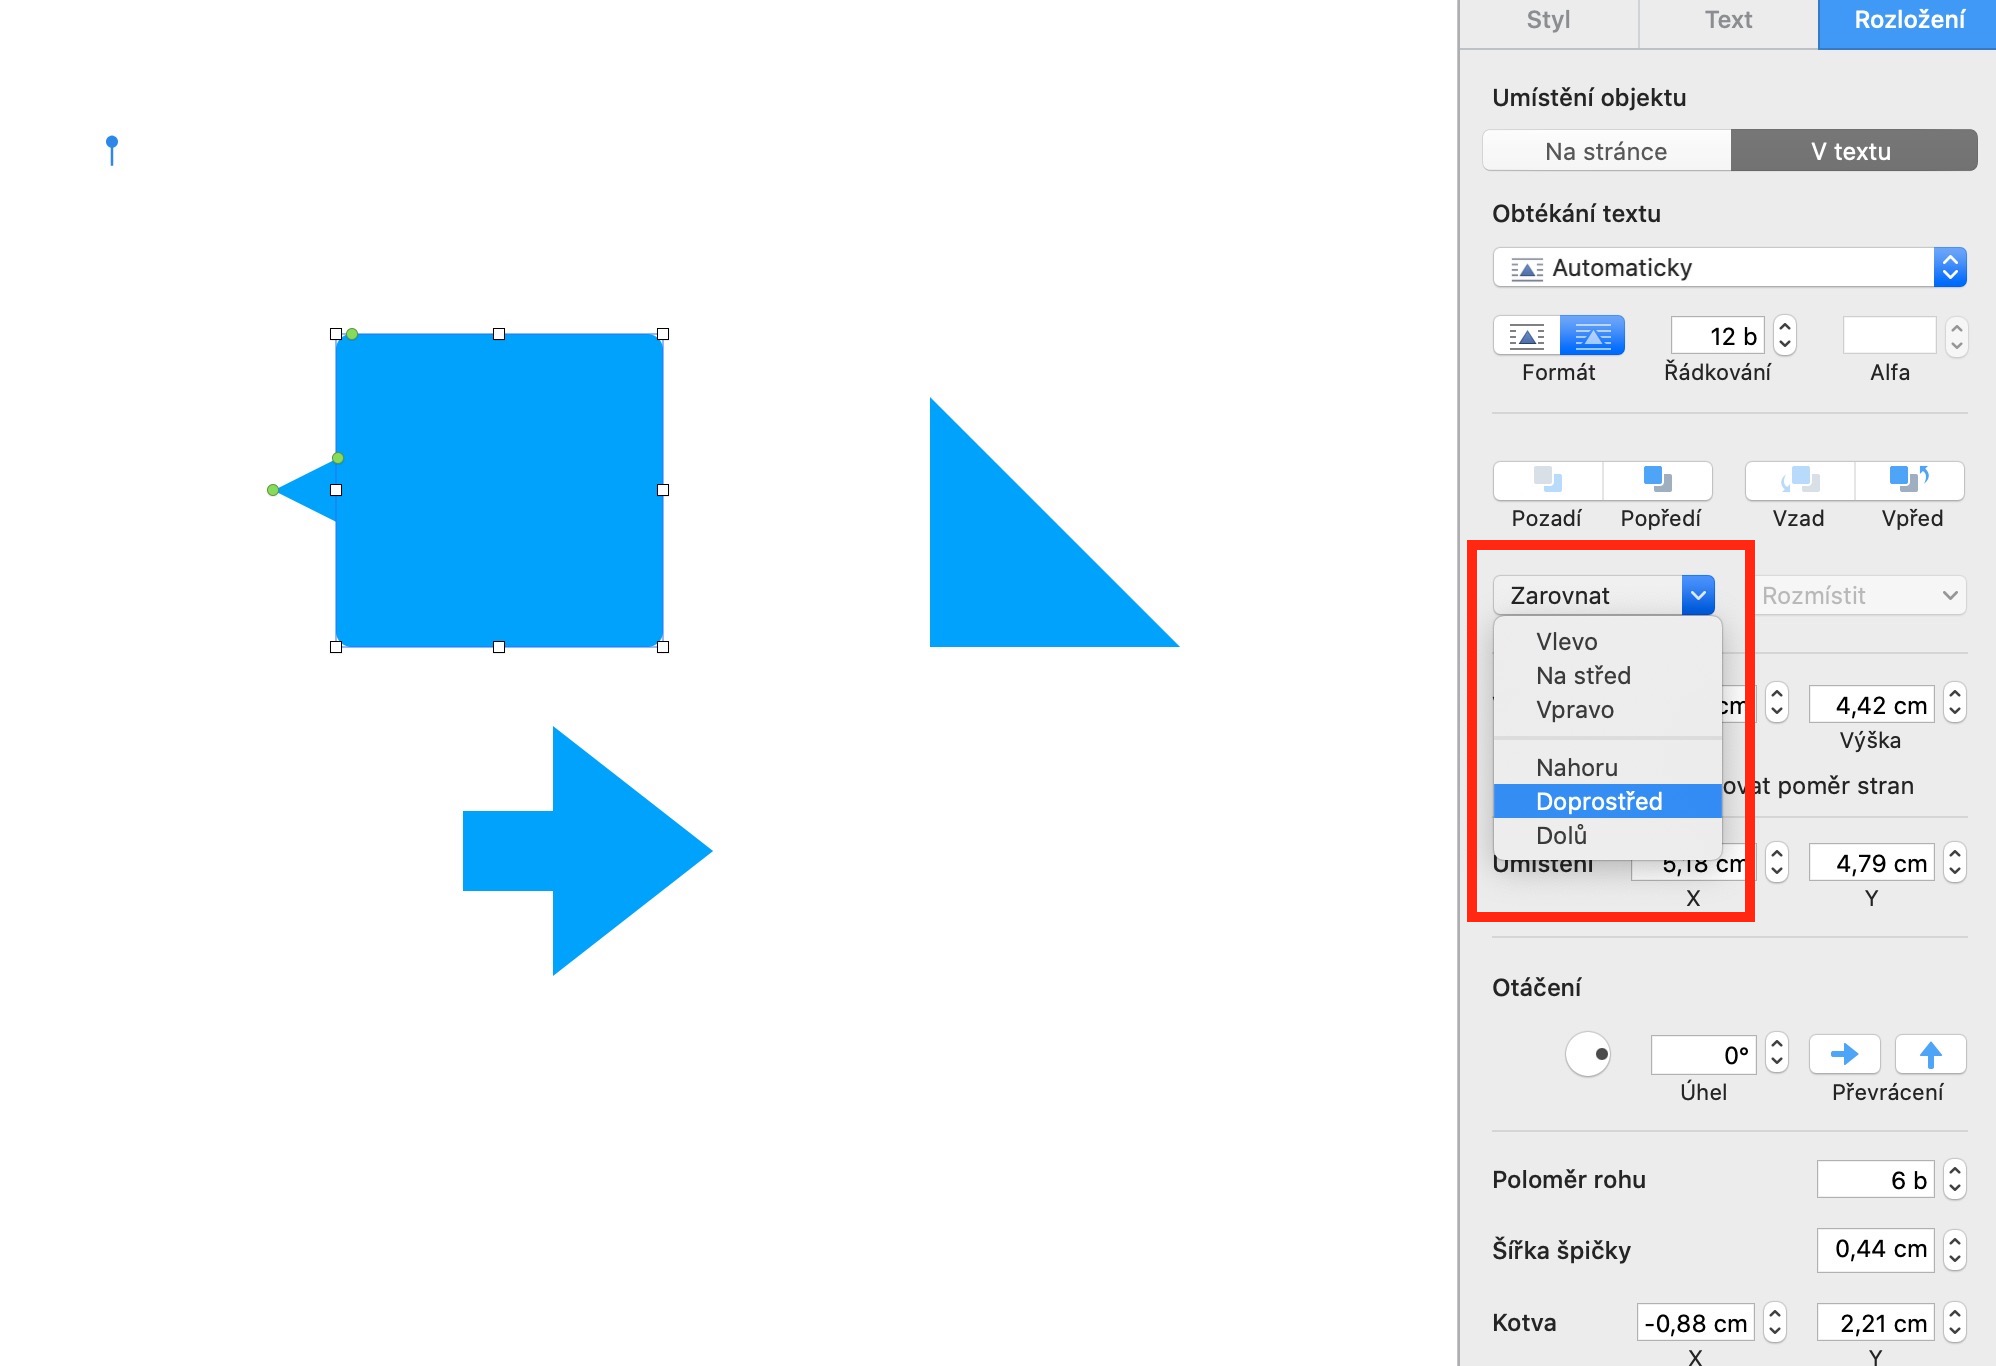Switch to the Styl tab
Screen dimensions: 1996x1366
[x=1548, y=20]
